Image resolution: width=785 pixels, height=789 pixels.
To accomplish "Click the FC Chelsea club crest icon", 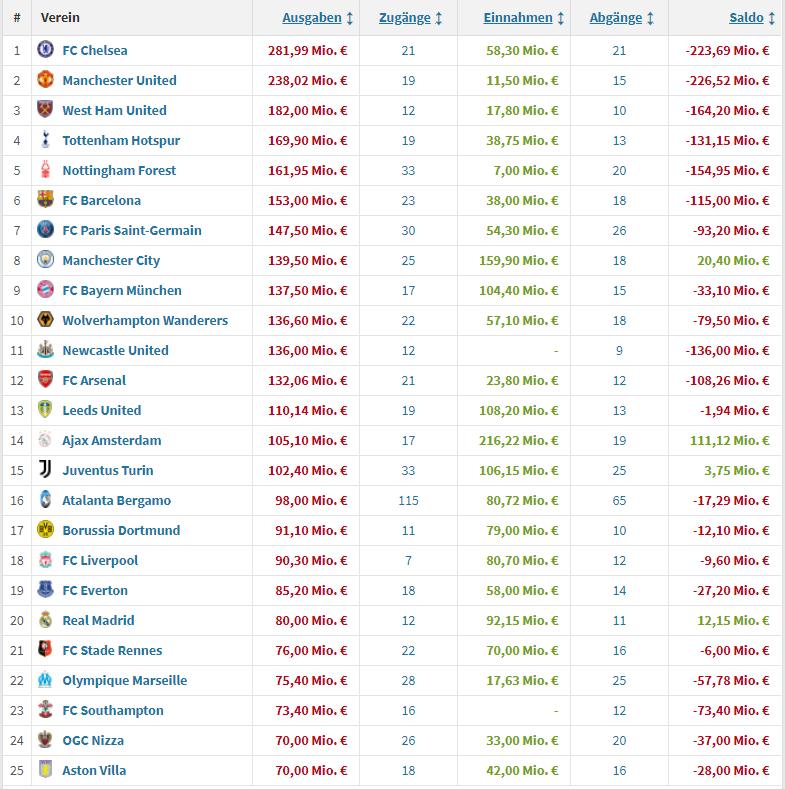I will coord(45,50).
